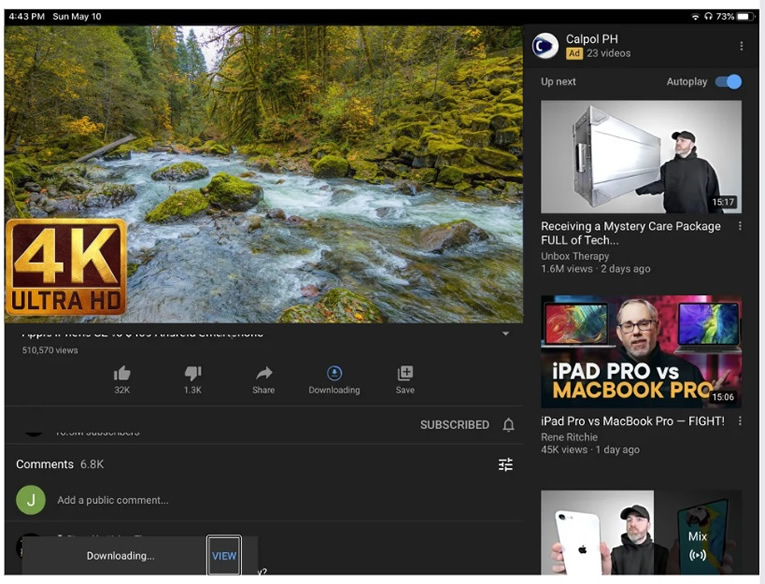The width and height of the screenshot is (765, 584).
Task: Tap the 4:43 PM clock in status bar
Action: [x=26, y=17]
